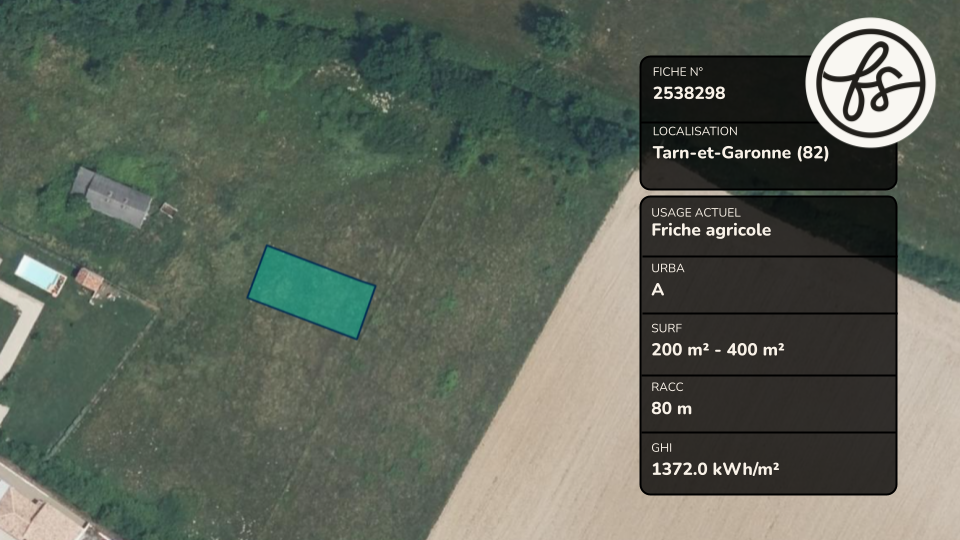Click the 'RACC' label
Image resolution: width=960 pixels, height=540 pixels.
coord(667,387)
